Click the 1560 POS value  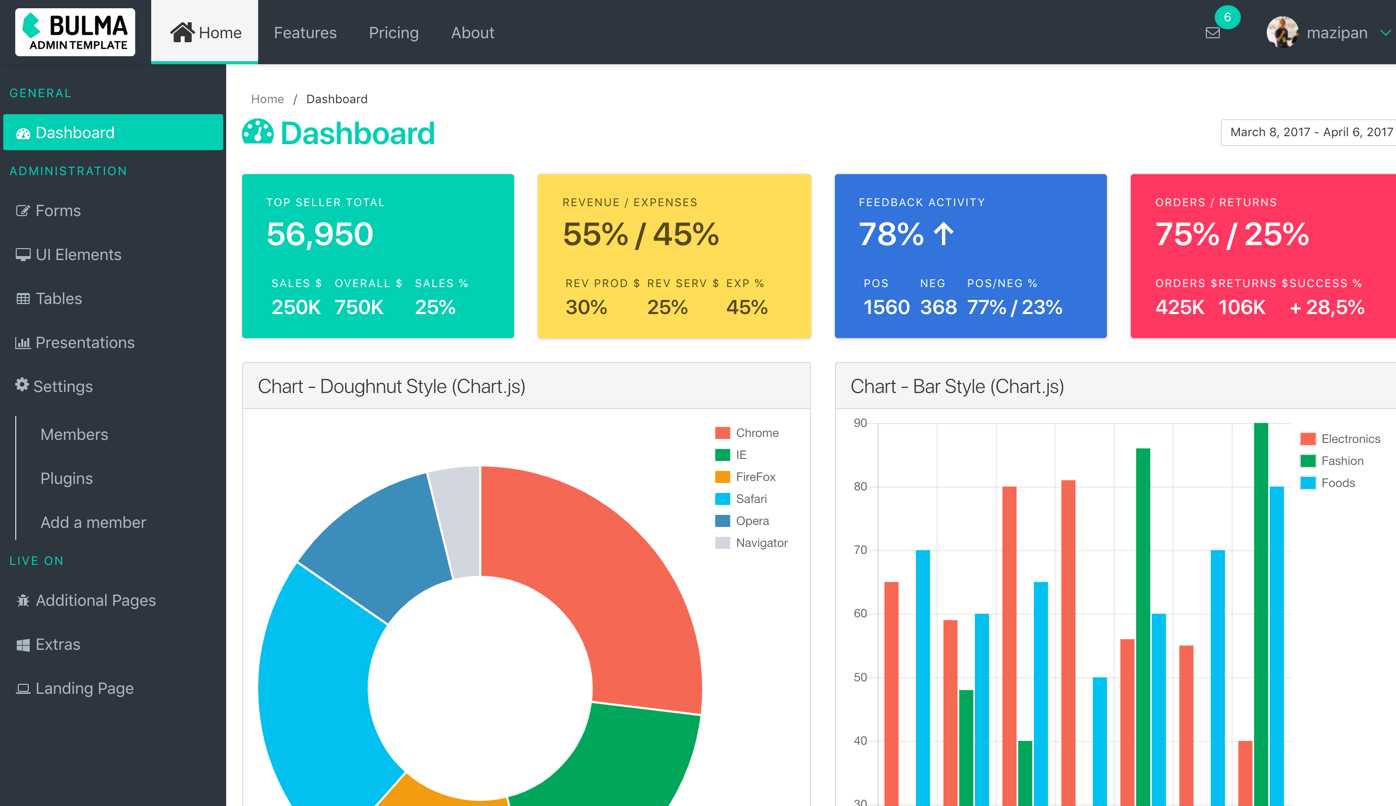pyautogui.click(x=886, y=308)
